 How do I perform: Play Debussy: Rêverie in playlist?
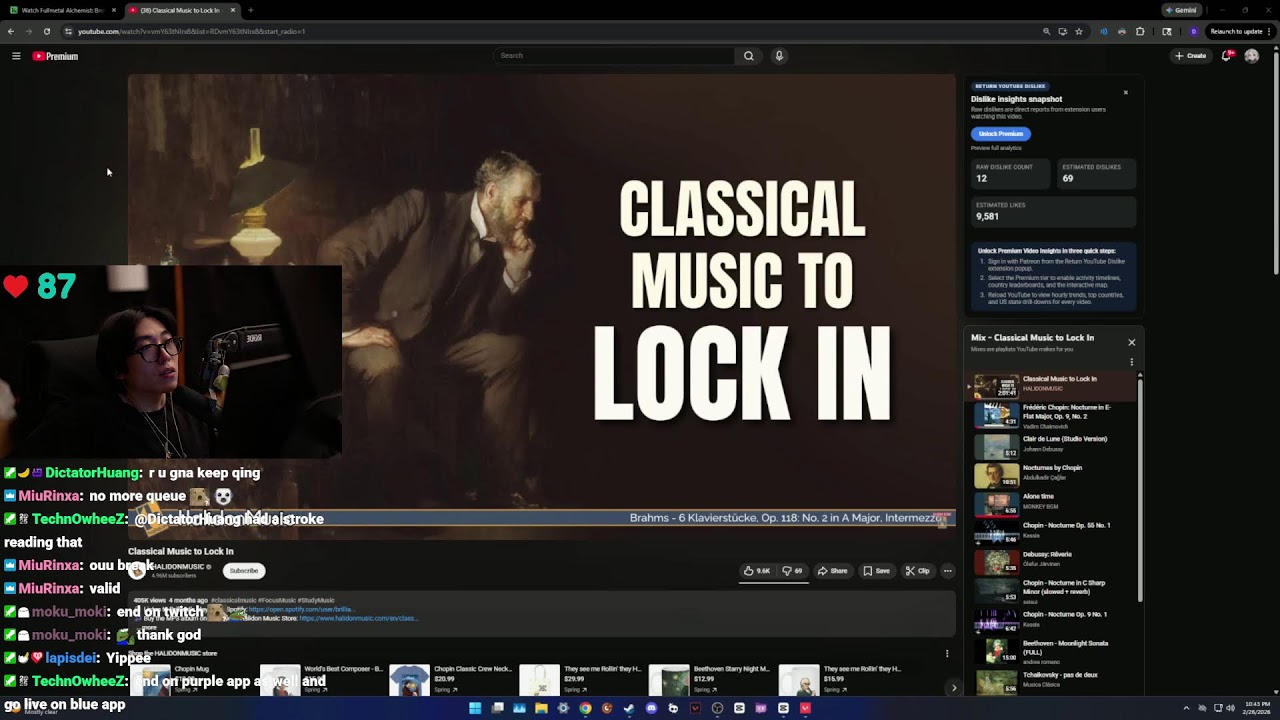click(1054, 561)
